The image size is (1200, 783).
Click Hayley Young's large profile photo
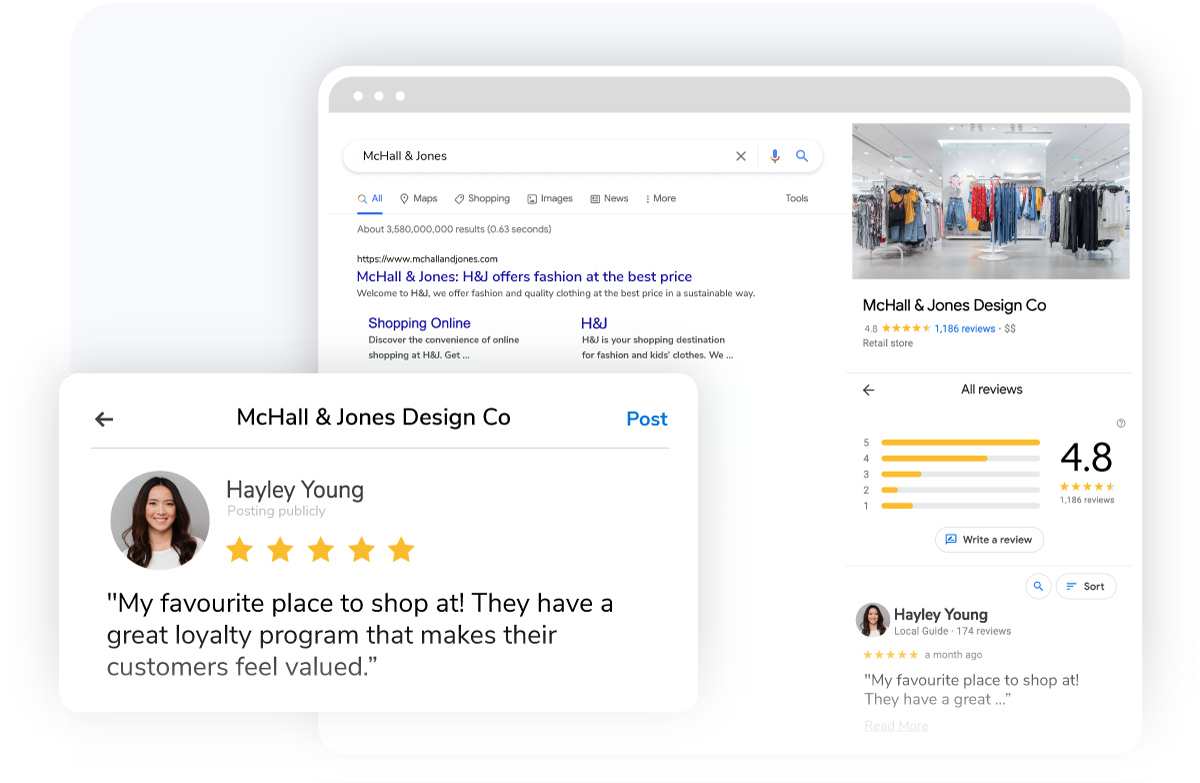160,520
